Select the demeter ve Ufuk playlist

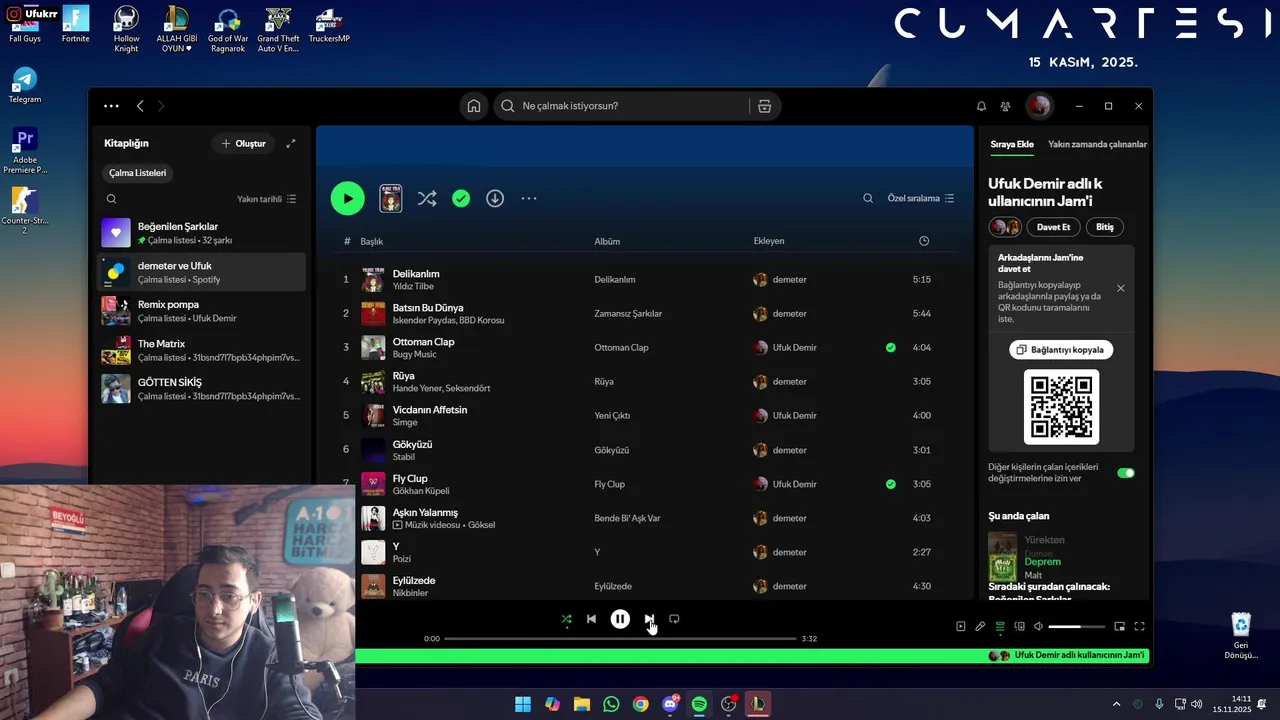[201, 272]
